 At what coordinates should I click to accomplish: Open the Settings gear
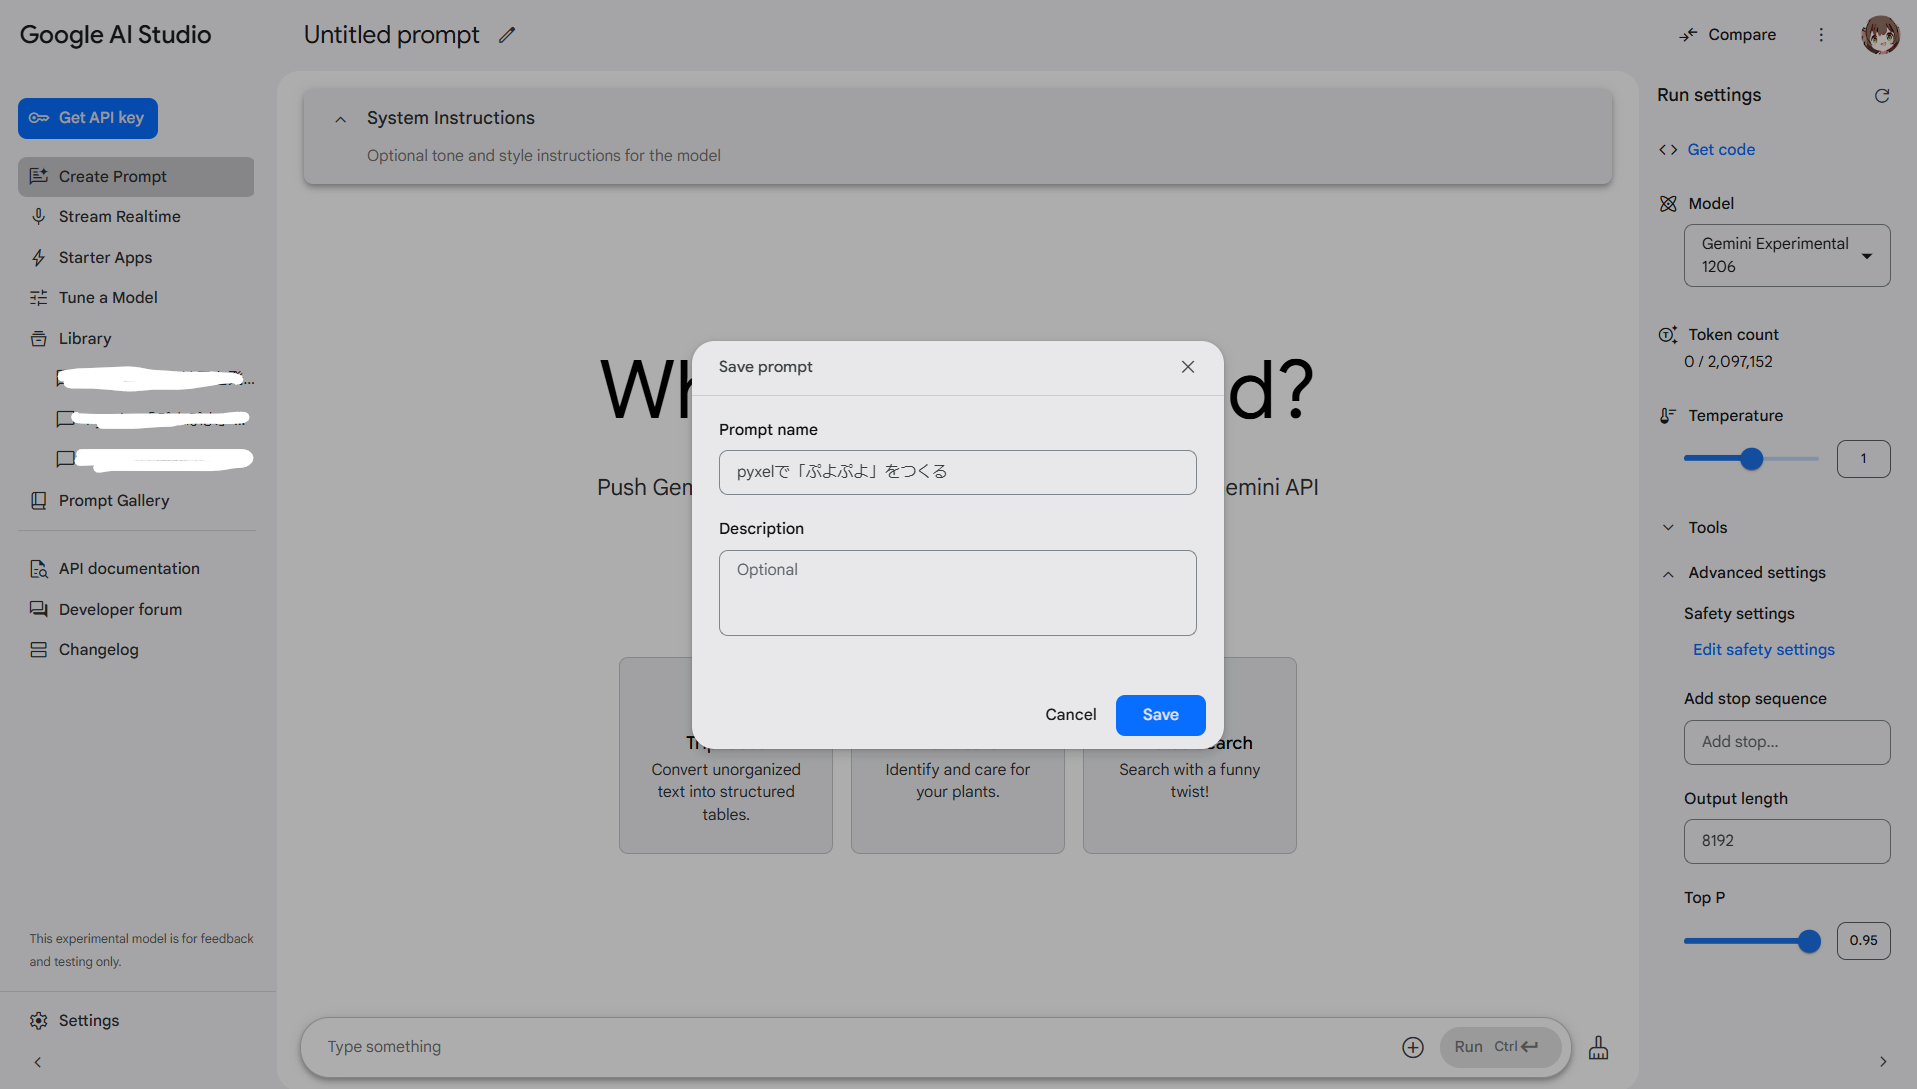(x=38, y=1020)
